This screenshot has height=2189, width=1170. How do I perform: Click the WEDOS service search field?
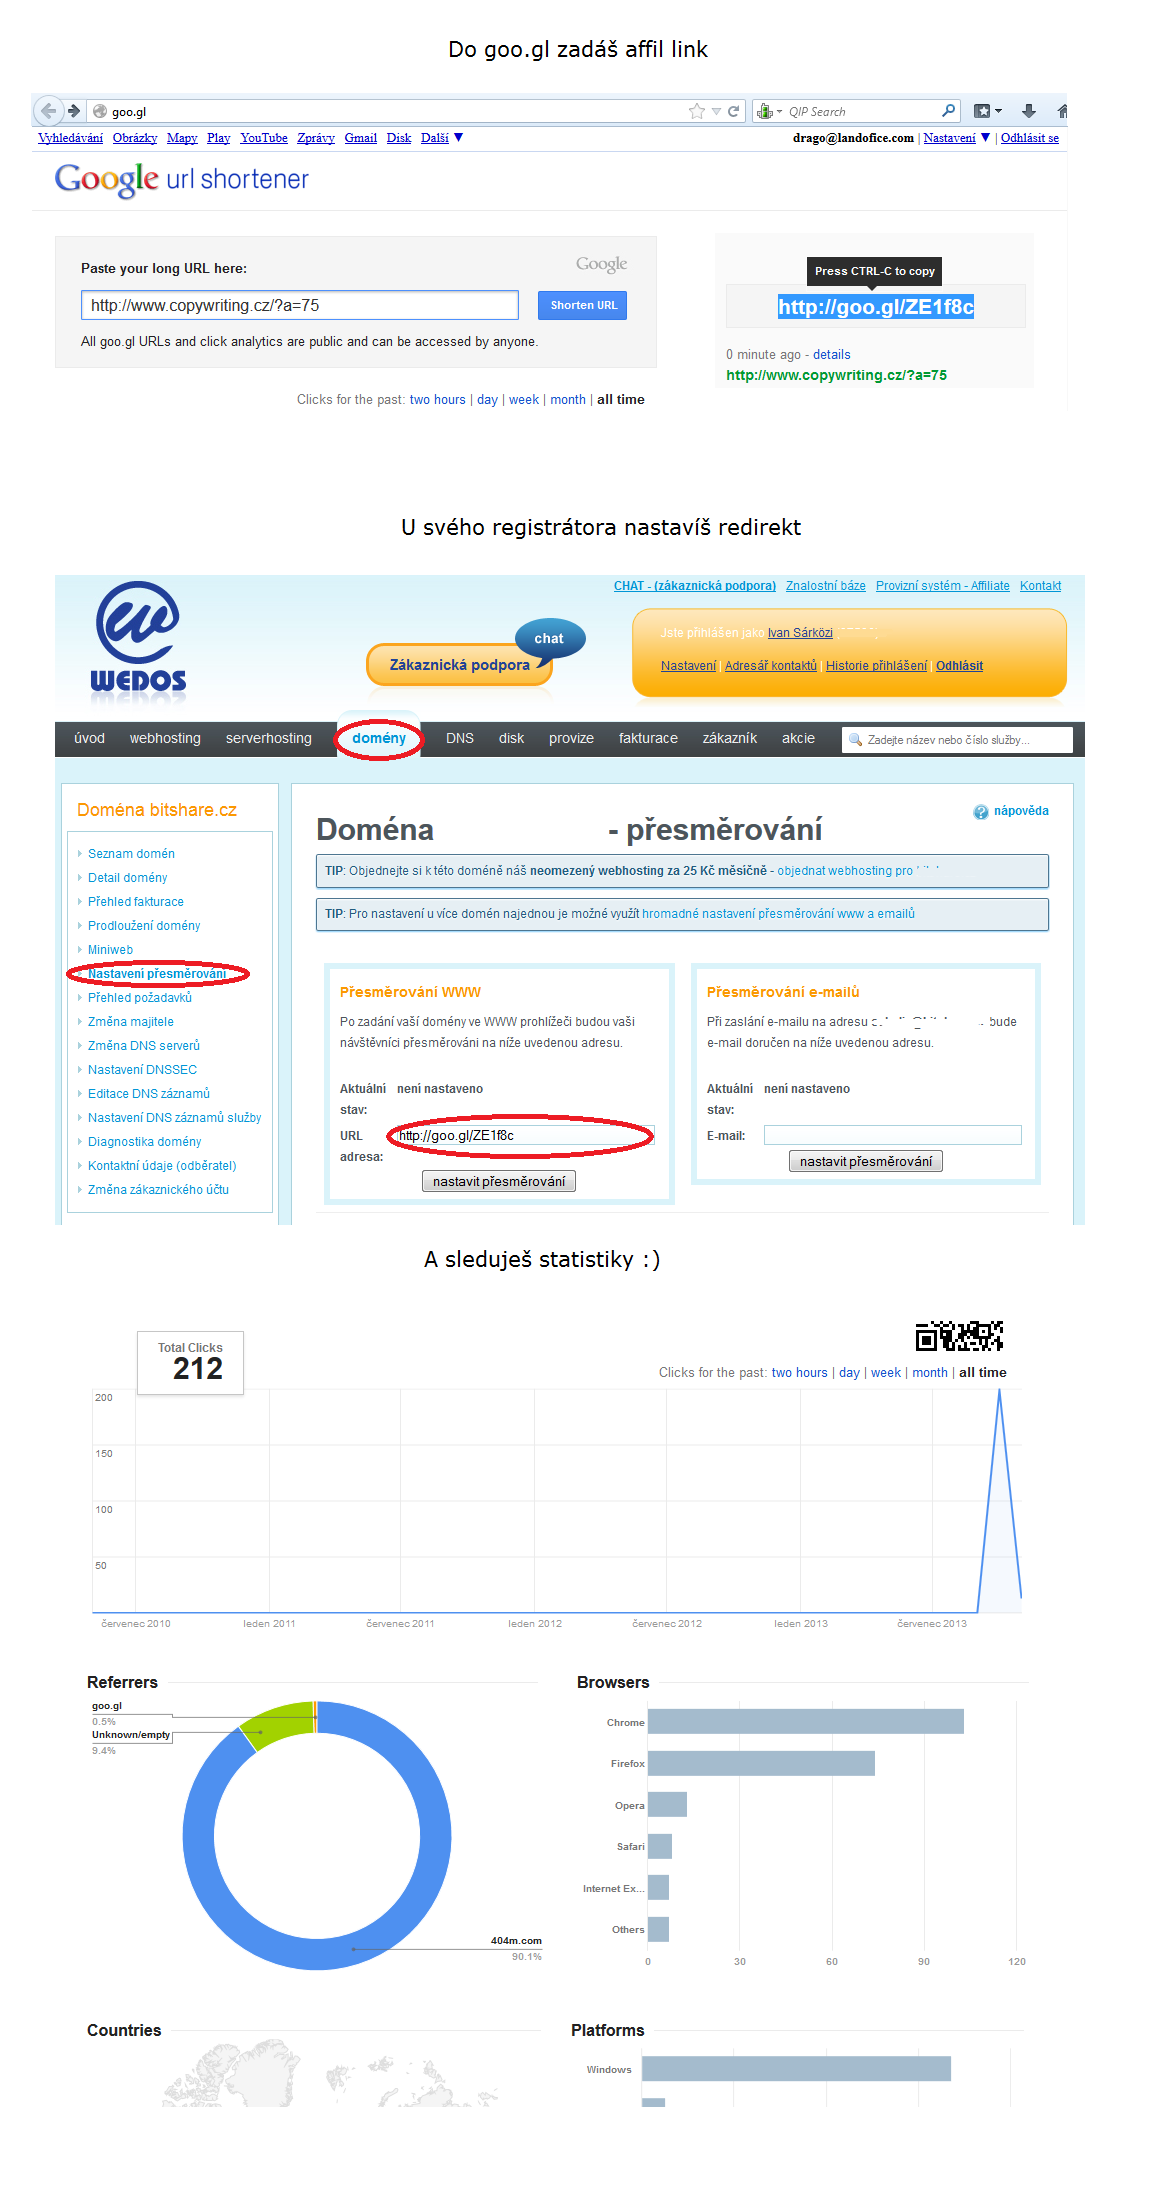coord(957,740)
